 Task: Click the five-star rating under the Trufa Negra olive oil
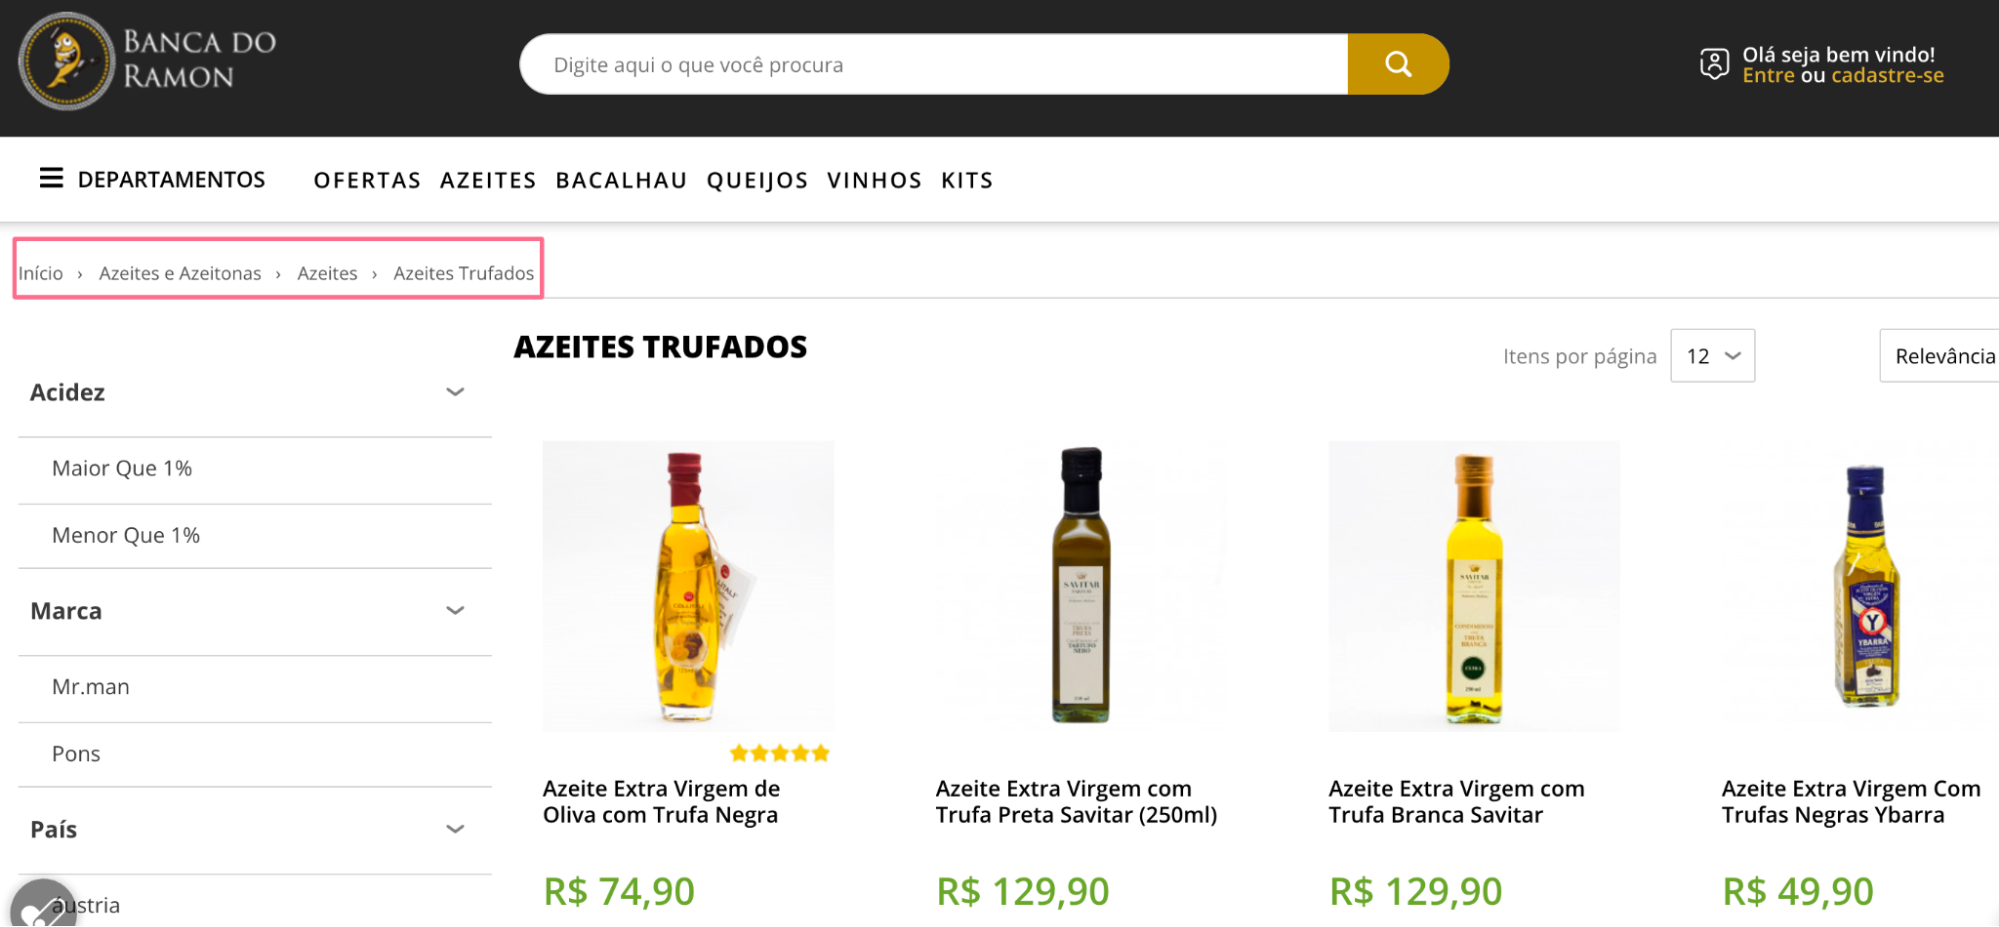(778, 752)
